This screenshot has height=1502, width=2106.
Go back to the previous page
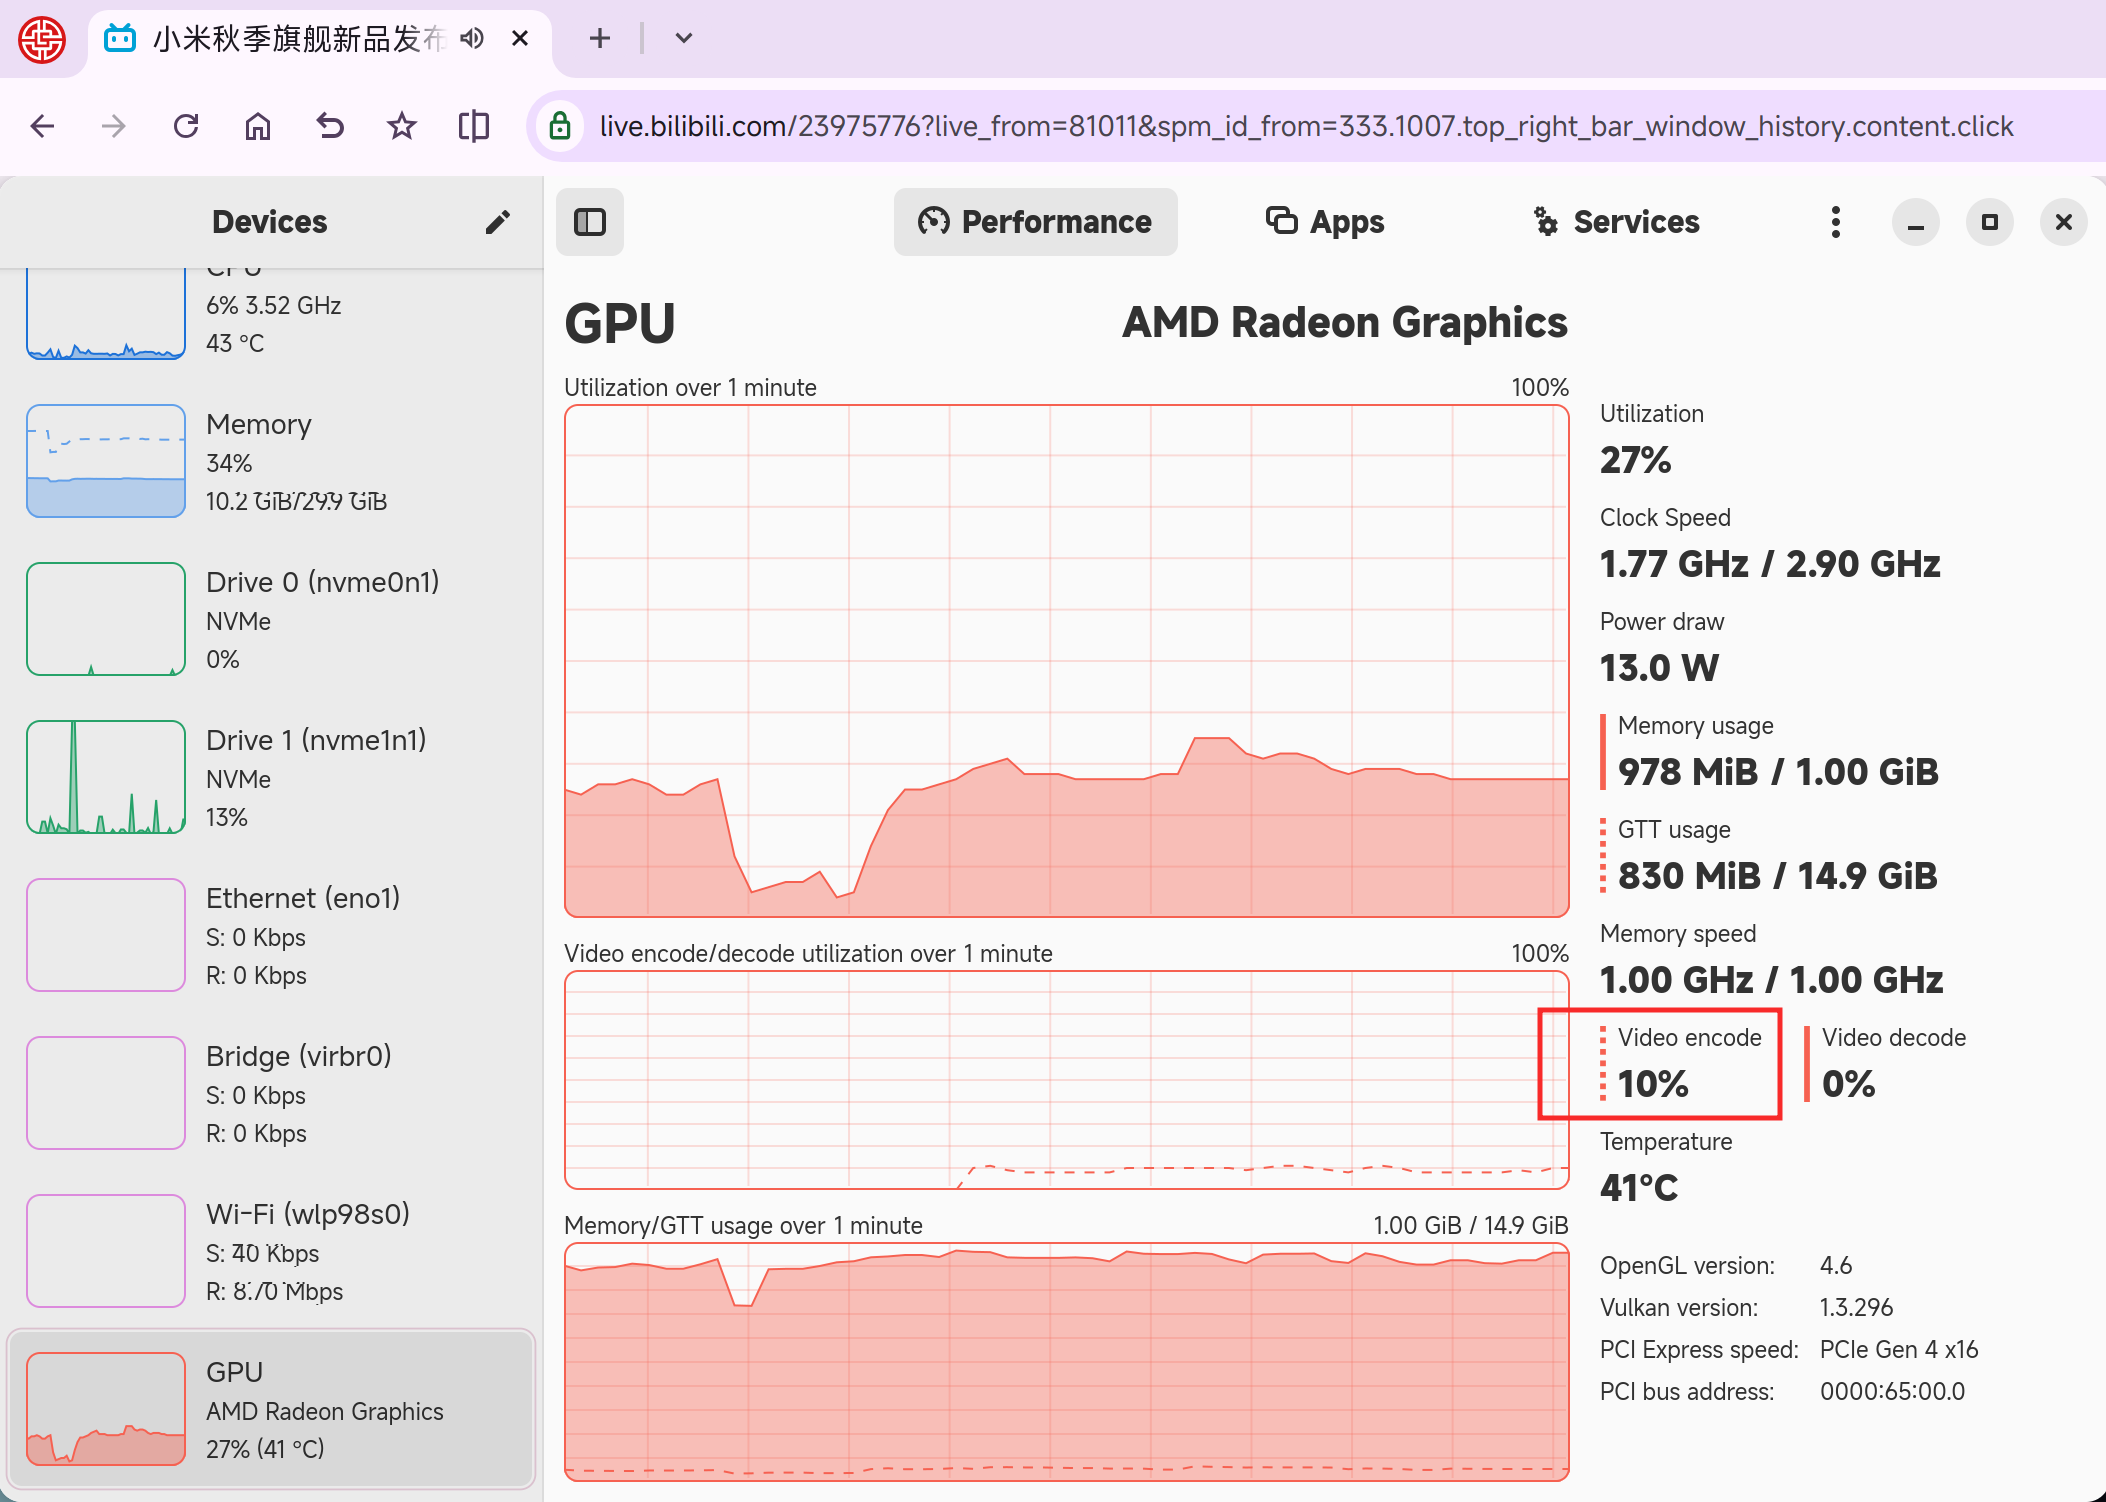coord(42,126)
